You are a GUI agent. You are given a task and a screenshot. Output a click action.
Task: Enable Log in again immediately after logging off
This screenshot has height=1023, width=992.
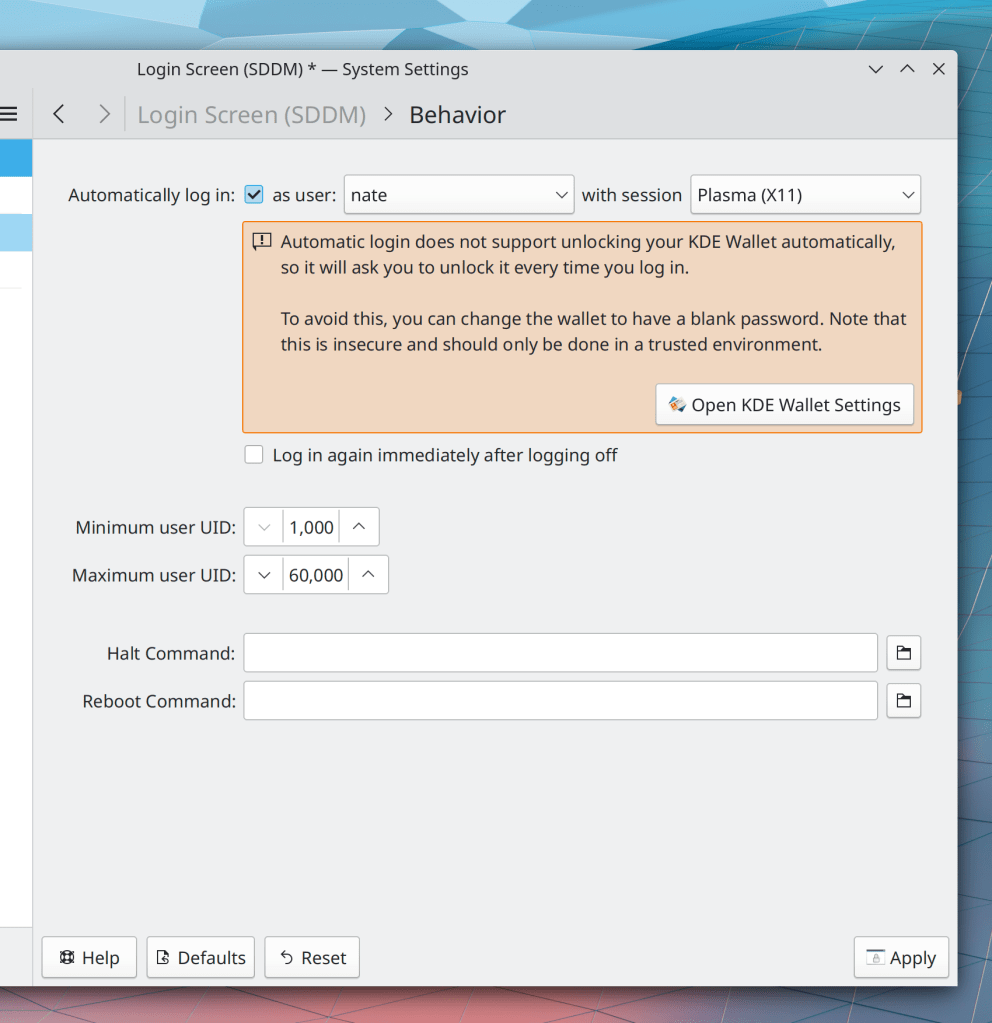click(254, 455)
